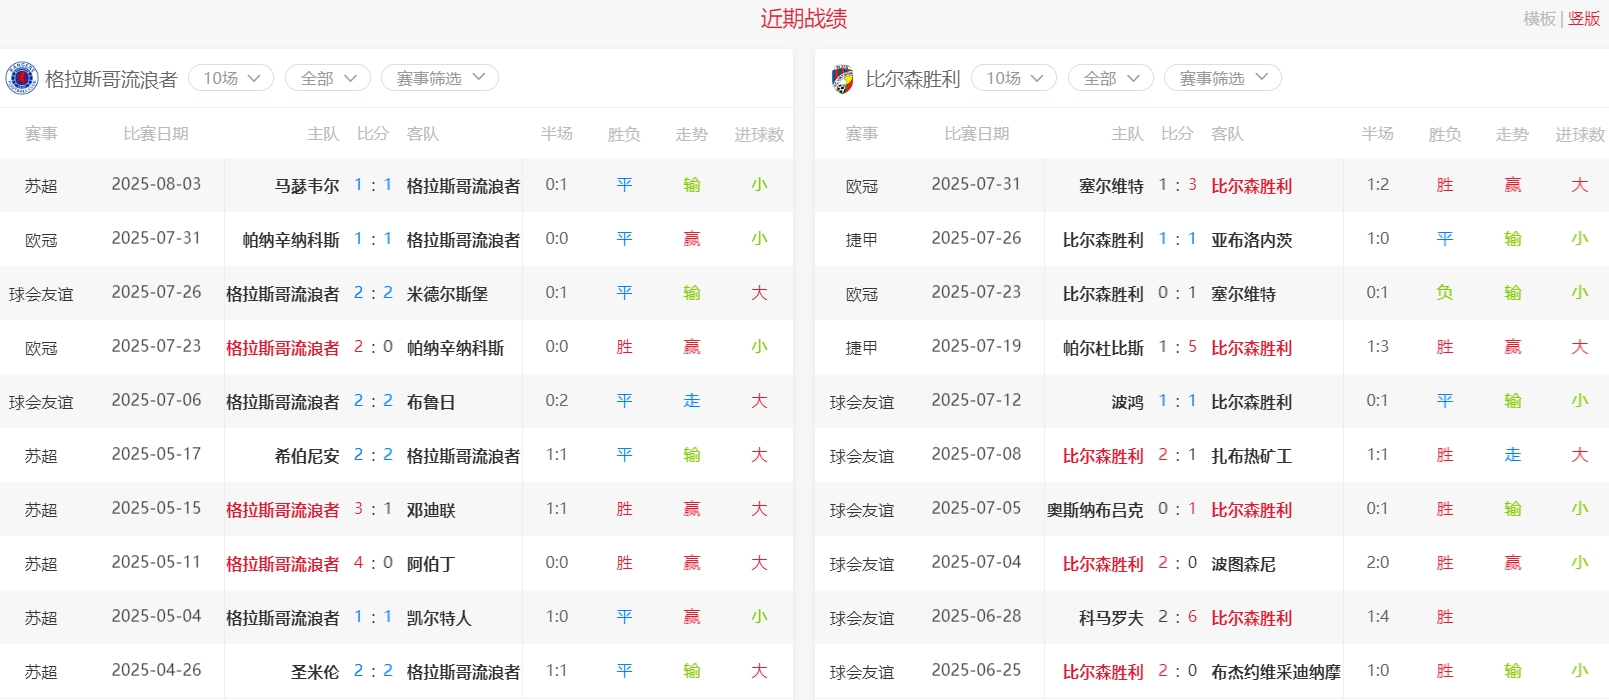Click the Viktoria Plzeň team crest icon
This screenshot has width=1609, height=700.
843,79
